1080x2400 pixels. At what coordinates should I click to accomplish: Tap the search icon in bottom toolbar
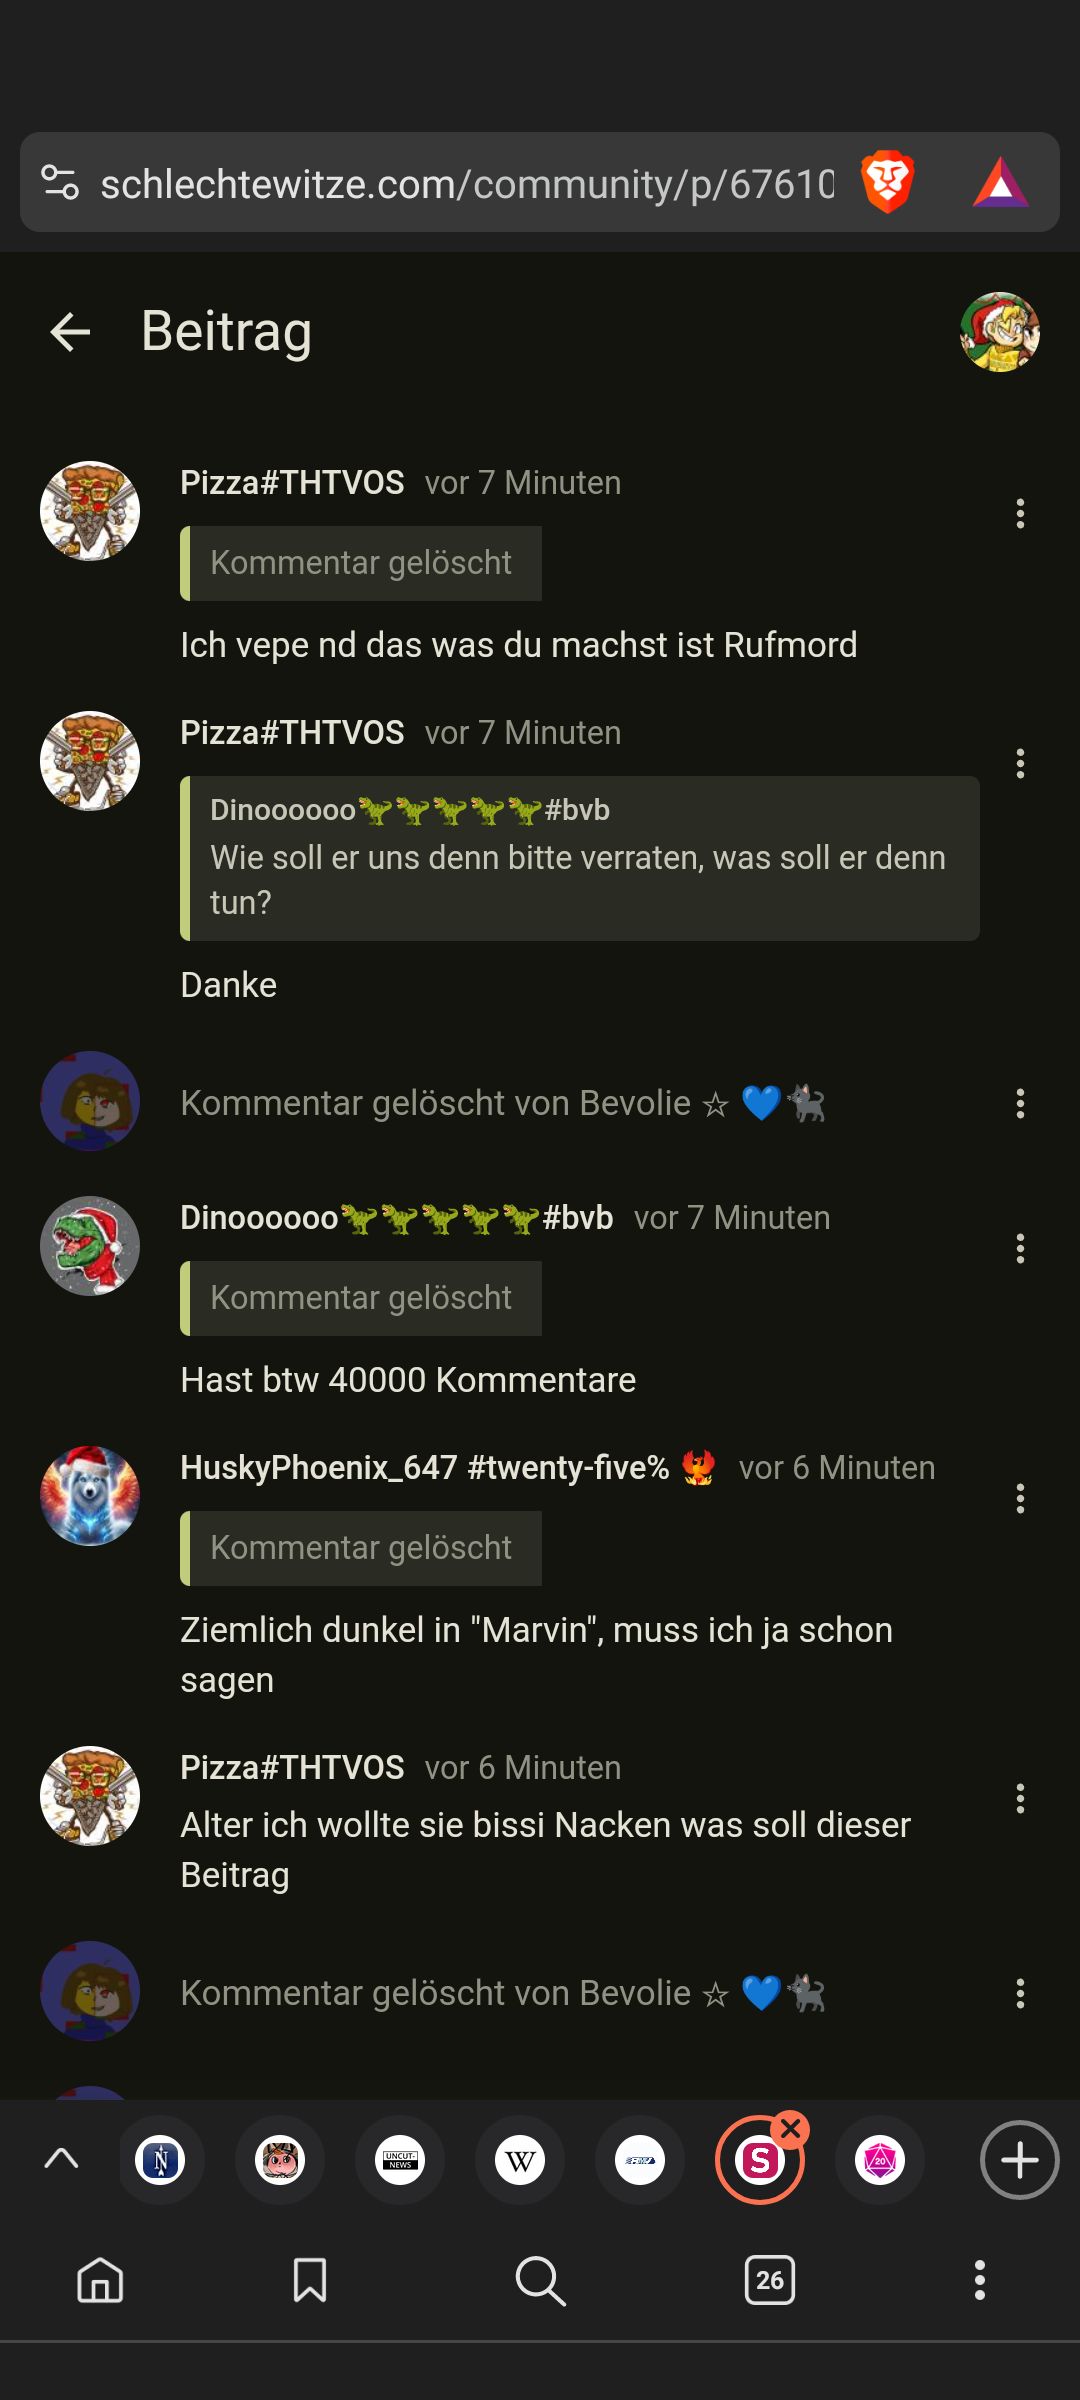(x=540, y=2280)
